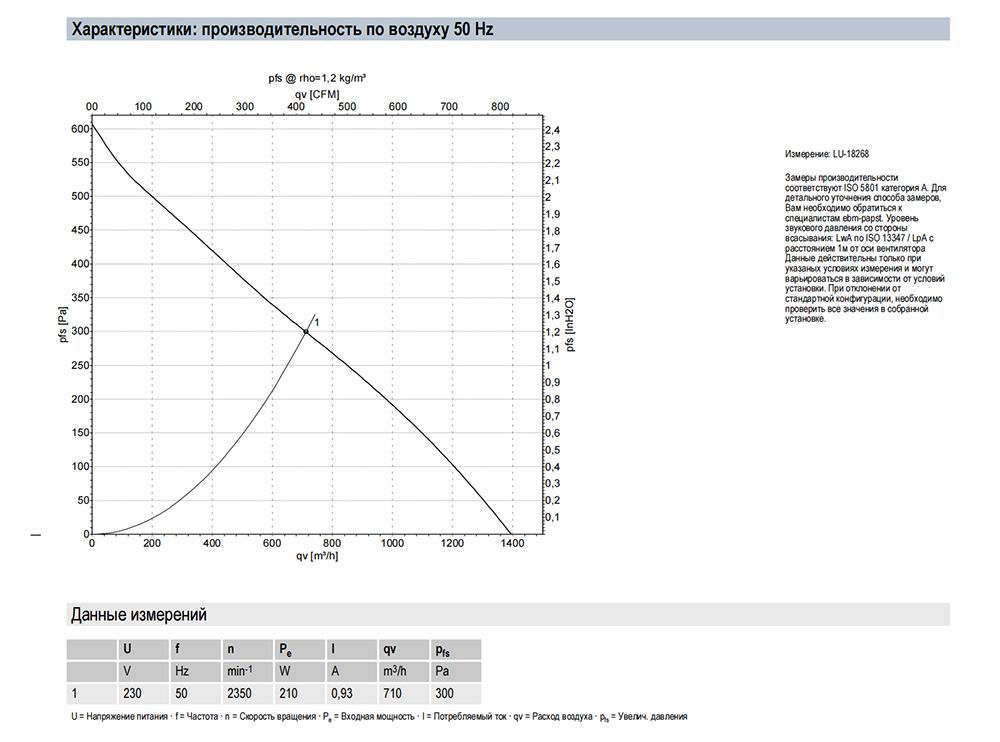Click the 'Характеристики' section heading
Screen dimensions: 1000x742
[281, 30]
